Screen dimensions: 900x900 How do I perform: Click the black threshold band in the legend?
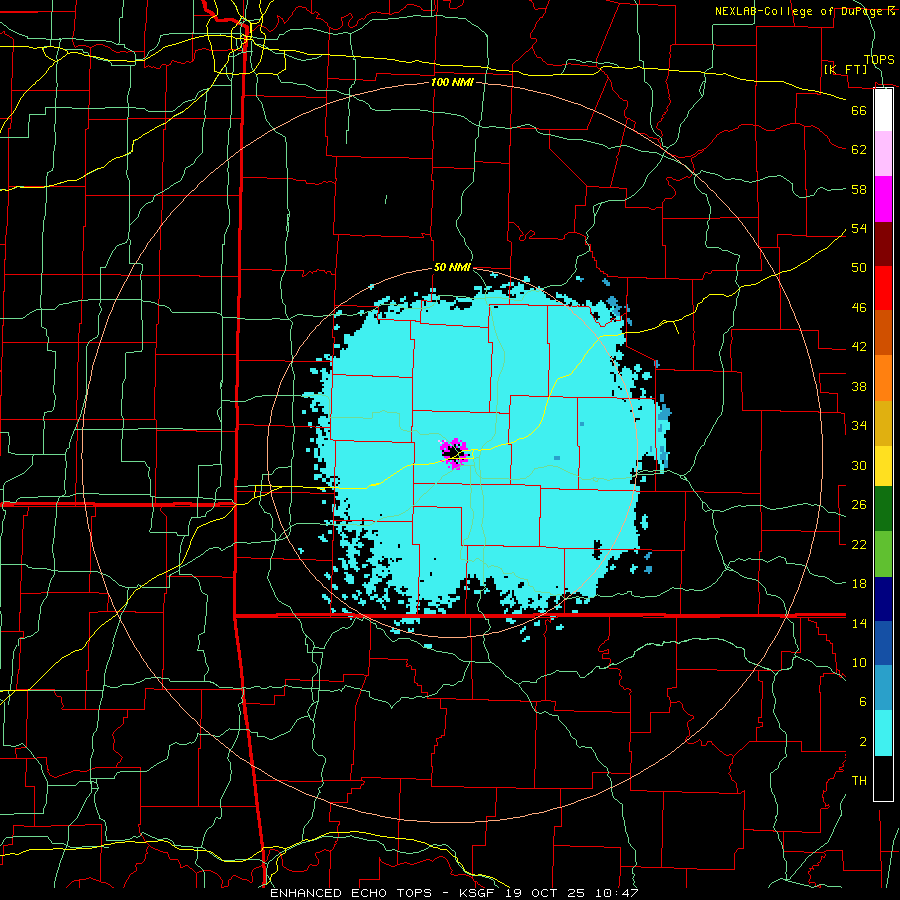tap(883, 778)
